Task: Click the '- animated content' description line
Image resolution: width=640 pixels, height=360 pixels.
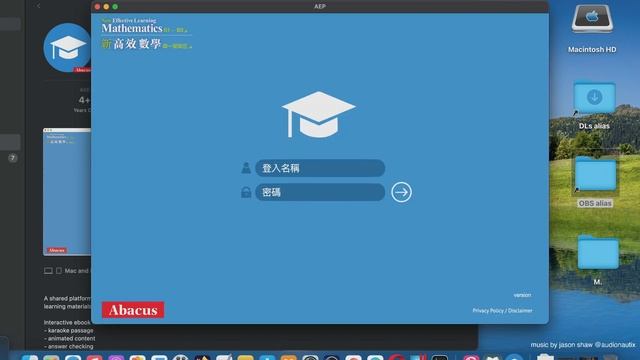Action: [x=69, y=338]
